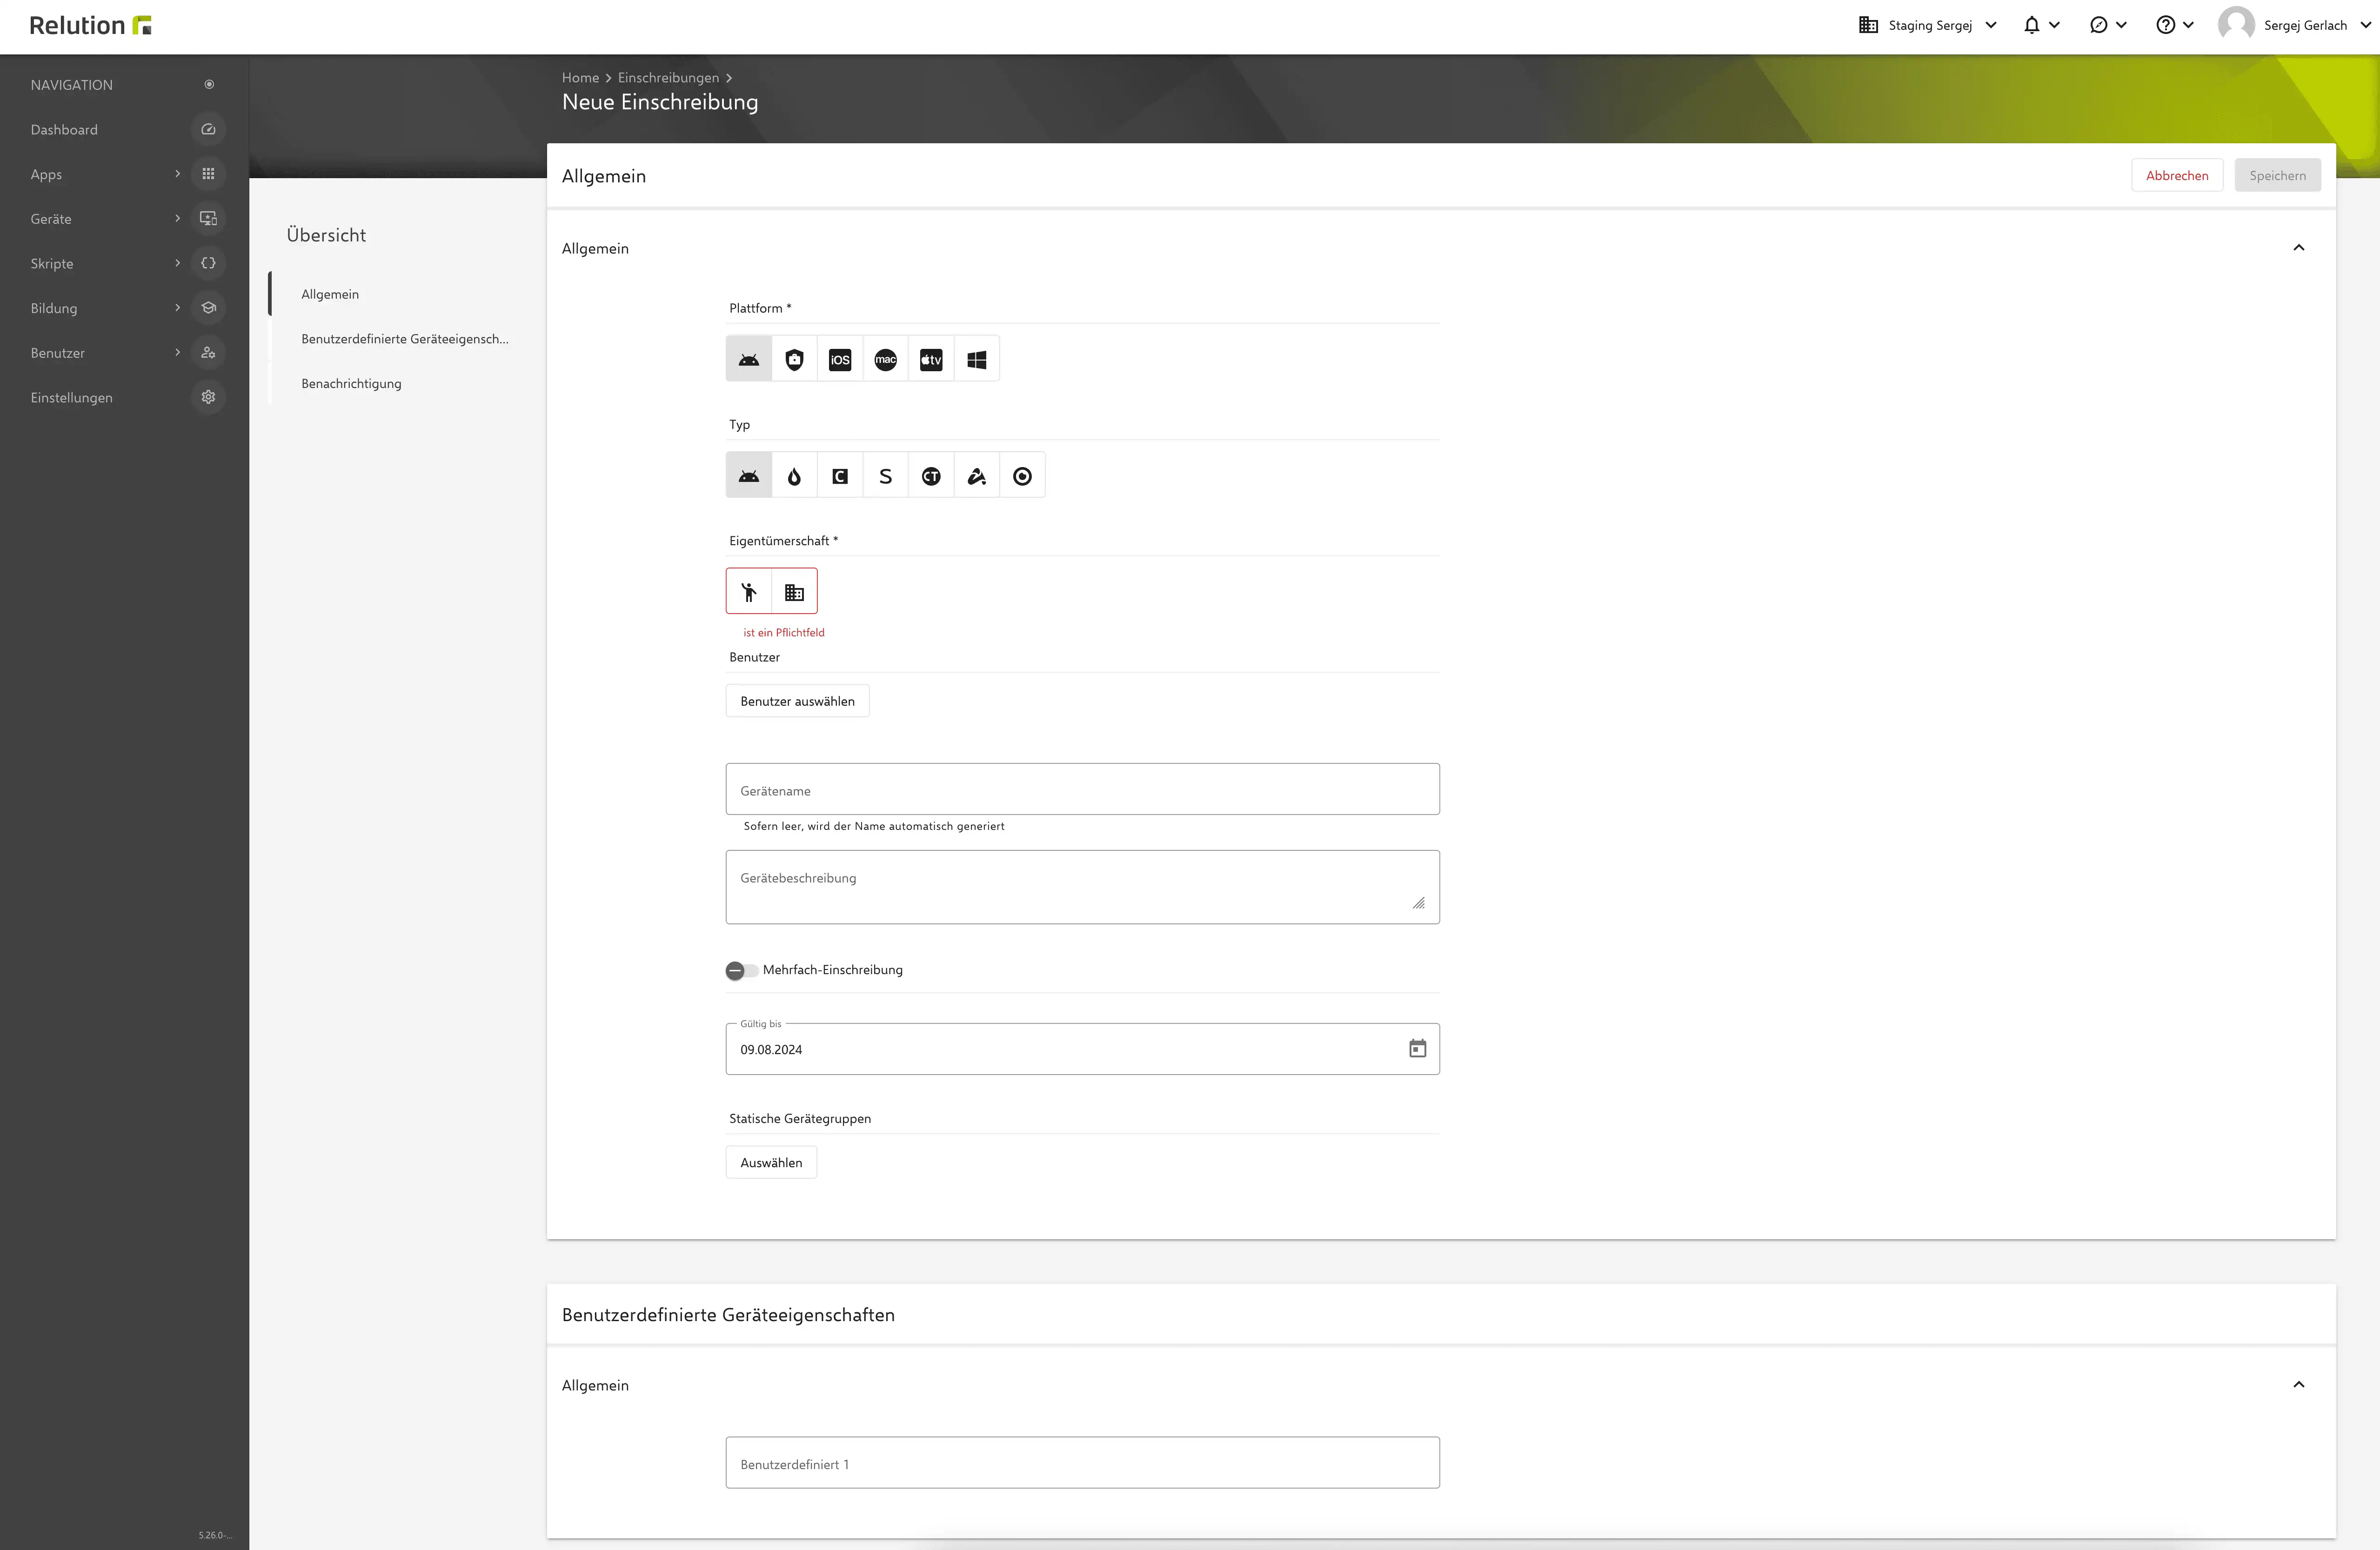This screenshot has width=2380, height=1550.
Task: Click the Benutzer auswählen button
Action: point(797,701)
